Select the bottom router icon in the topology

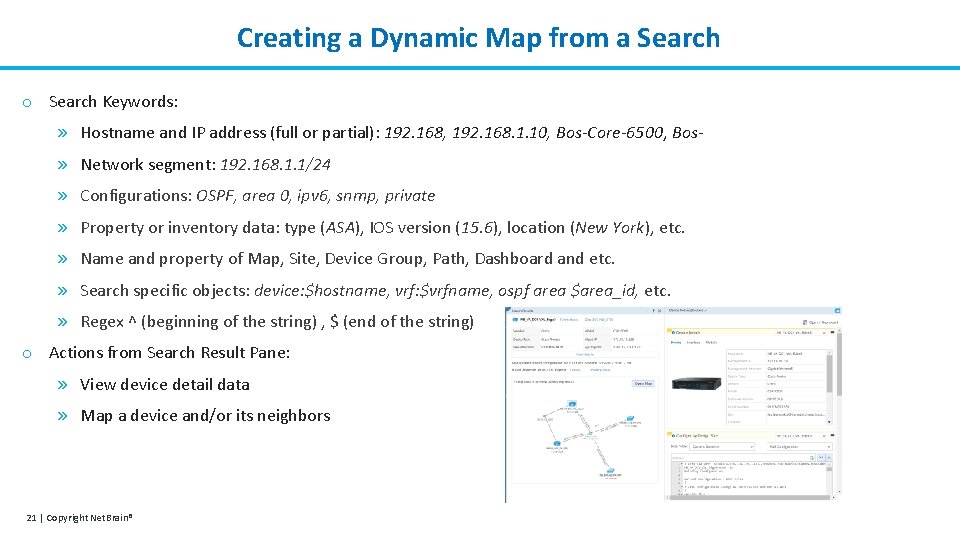(x=610, y=470)
